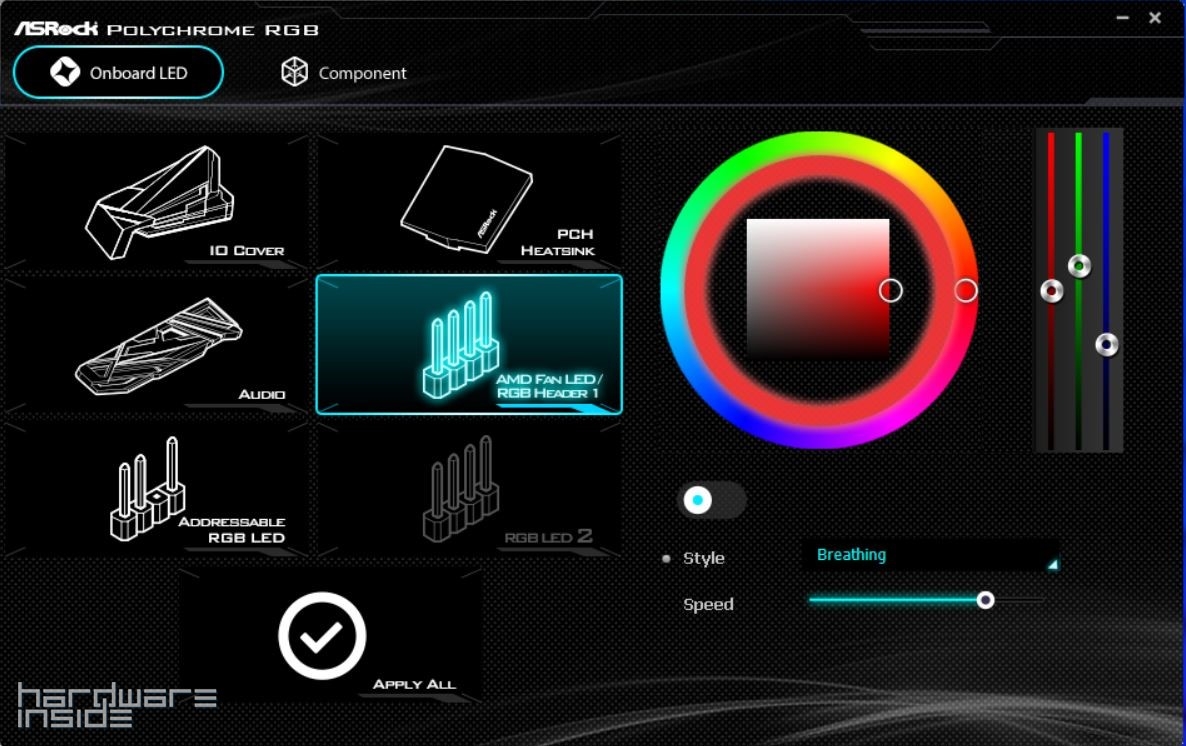
Task: Click the blue channel slider knob
Action: 1106,345
